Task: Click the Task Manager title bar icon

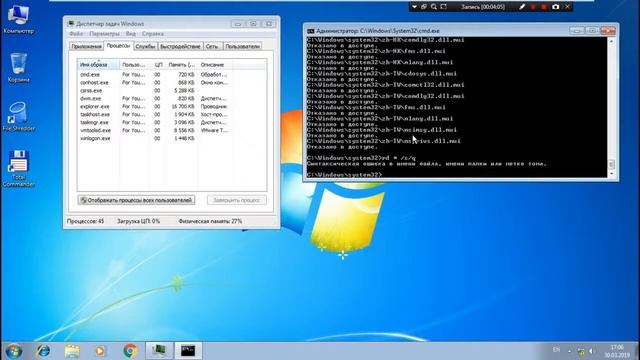Action: coord(71,24)
